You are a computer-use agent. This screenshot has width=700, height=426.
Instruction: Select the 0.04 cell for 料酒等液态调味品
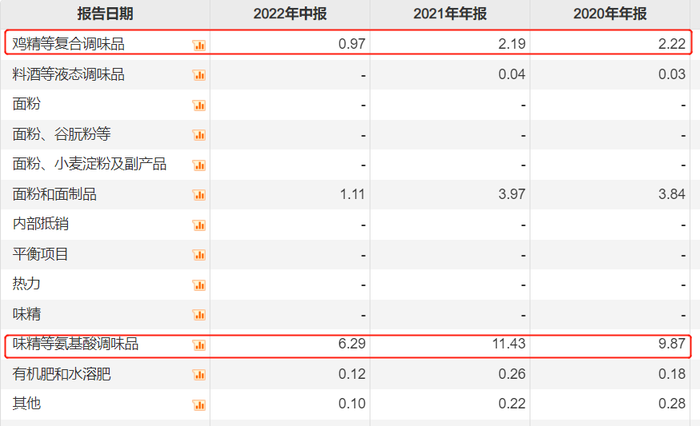click(x=512, y=74)
